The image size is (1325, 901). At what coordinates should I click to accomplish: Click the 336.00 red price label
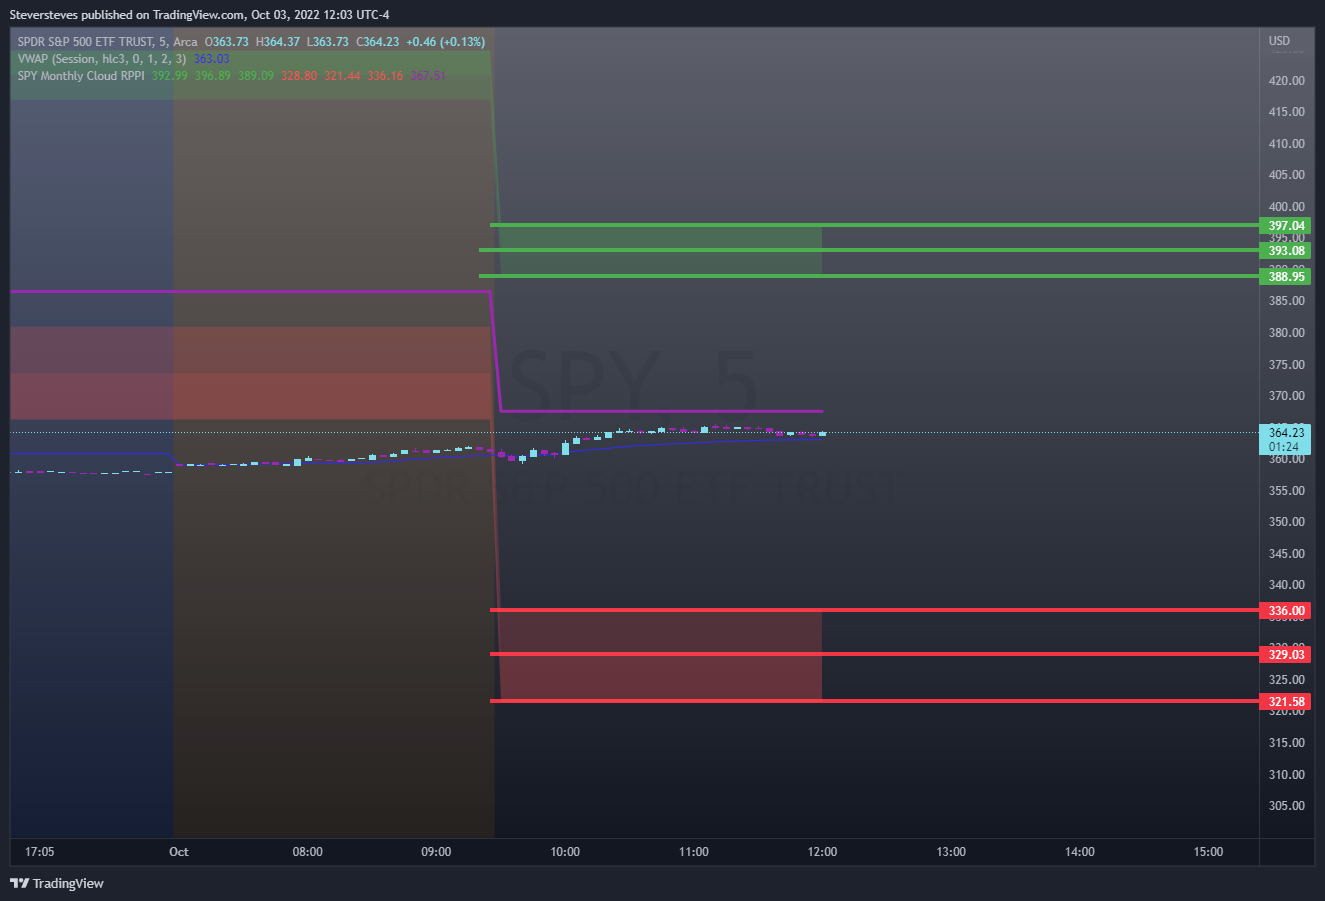click(1286, 611)
